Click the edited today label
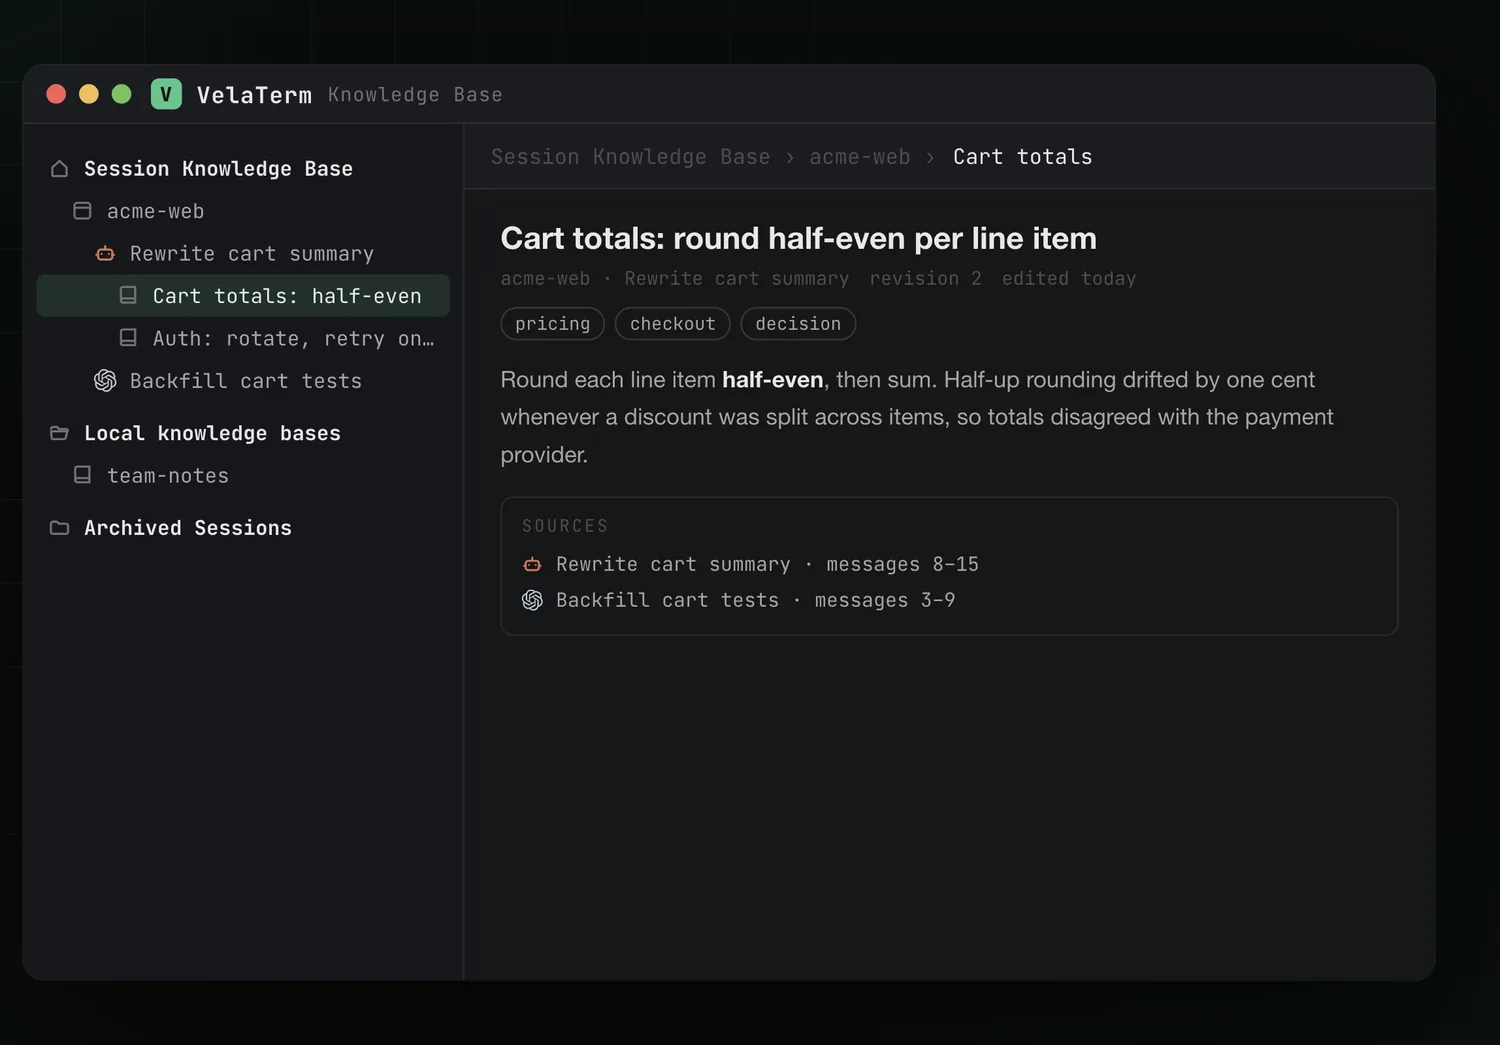Image resolution: width=1500 pixels, height=1045 pixels. (x=1069, y=279)
